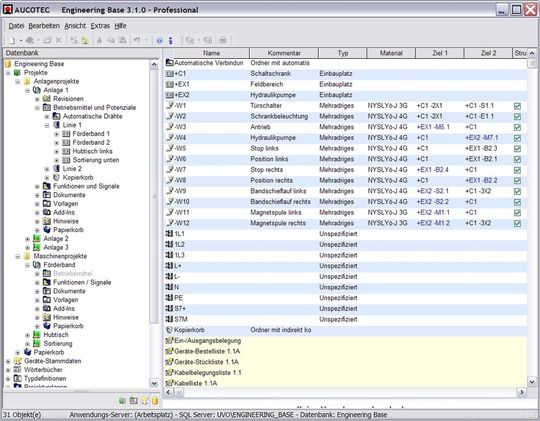Collapse the Linie 1 tree node

click(x=47, y=125)
